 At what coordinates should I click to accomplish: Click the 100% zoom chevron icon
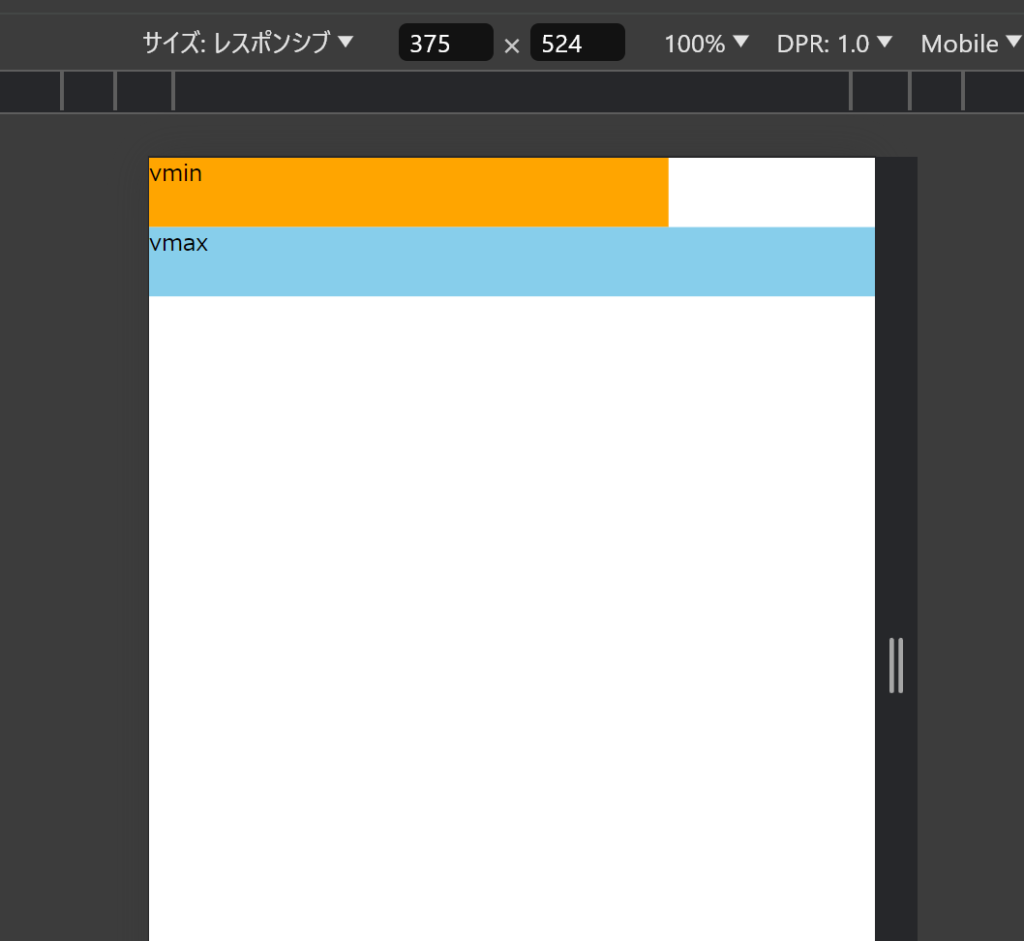point(741,43)
